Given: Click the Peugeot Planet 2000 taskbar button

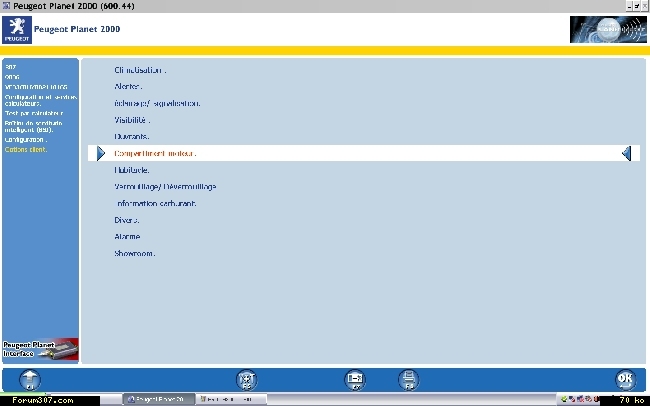Looking at the screenshot, I should [x=158, y=399].
